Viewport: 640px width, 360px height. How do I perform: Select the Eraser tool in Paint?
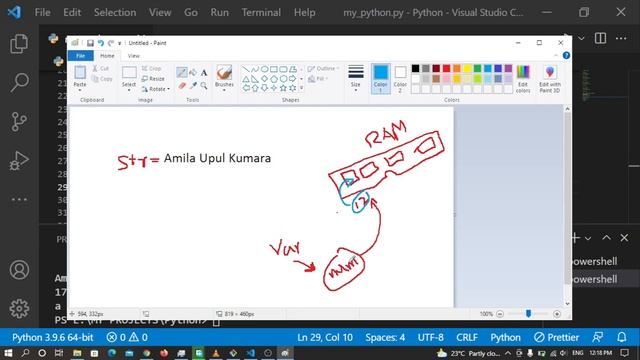pyautogui.click(x=182, y=86)
